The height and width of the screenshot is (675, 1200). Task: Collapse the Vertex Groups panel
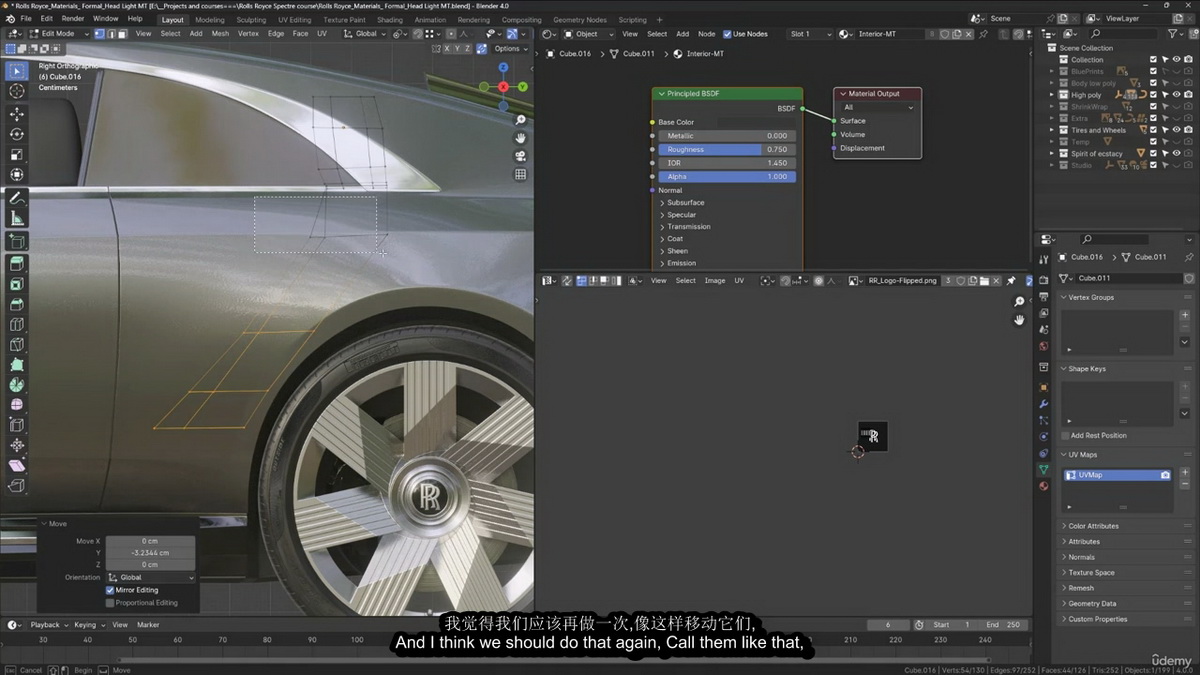pos(1088,297)
